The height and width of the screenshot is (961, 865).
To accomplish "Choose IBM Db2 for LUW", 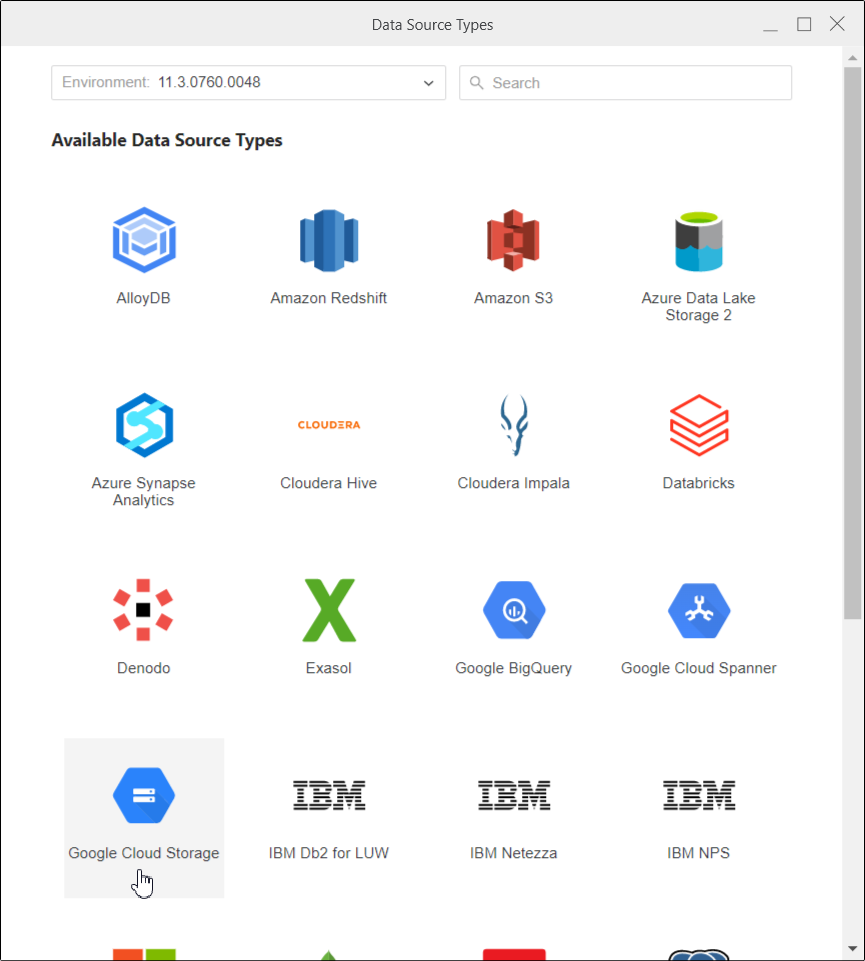I will tap(328, 795).
